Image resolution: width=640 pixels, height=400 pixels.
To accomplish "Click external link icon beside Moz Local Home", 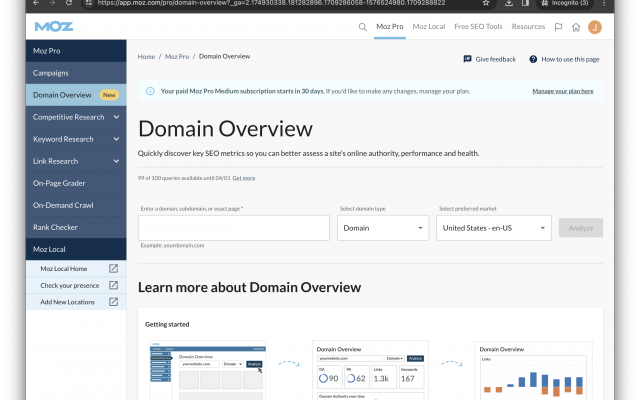I will (113, 269).
